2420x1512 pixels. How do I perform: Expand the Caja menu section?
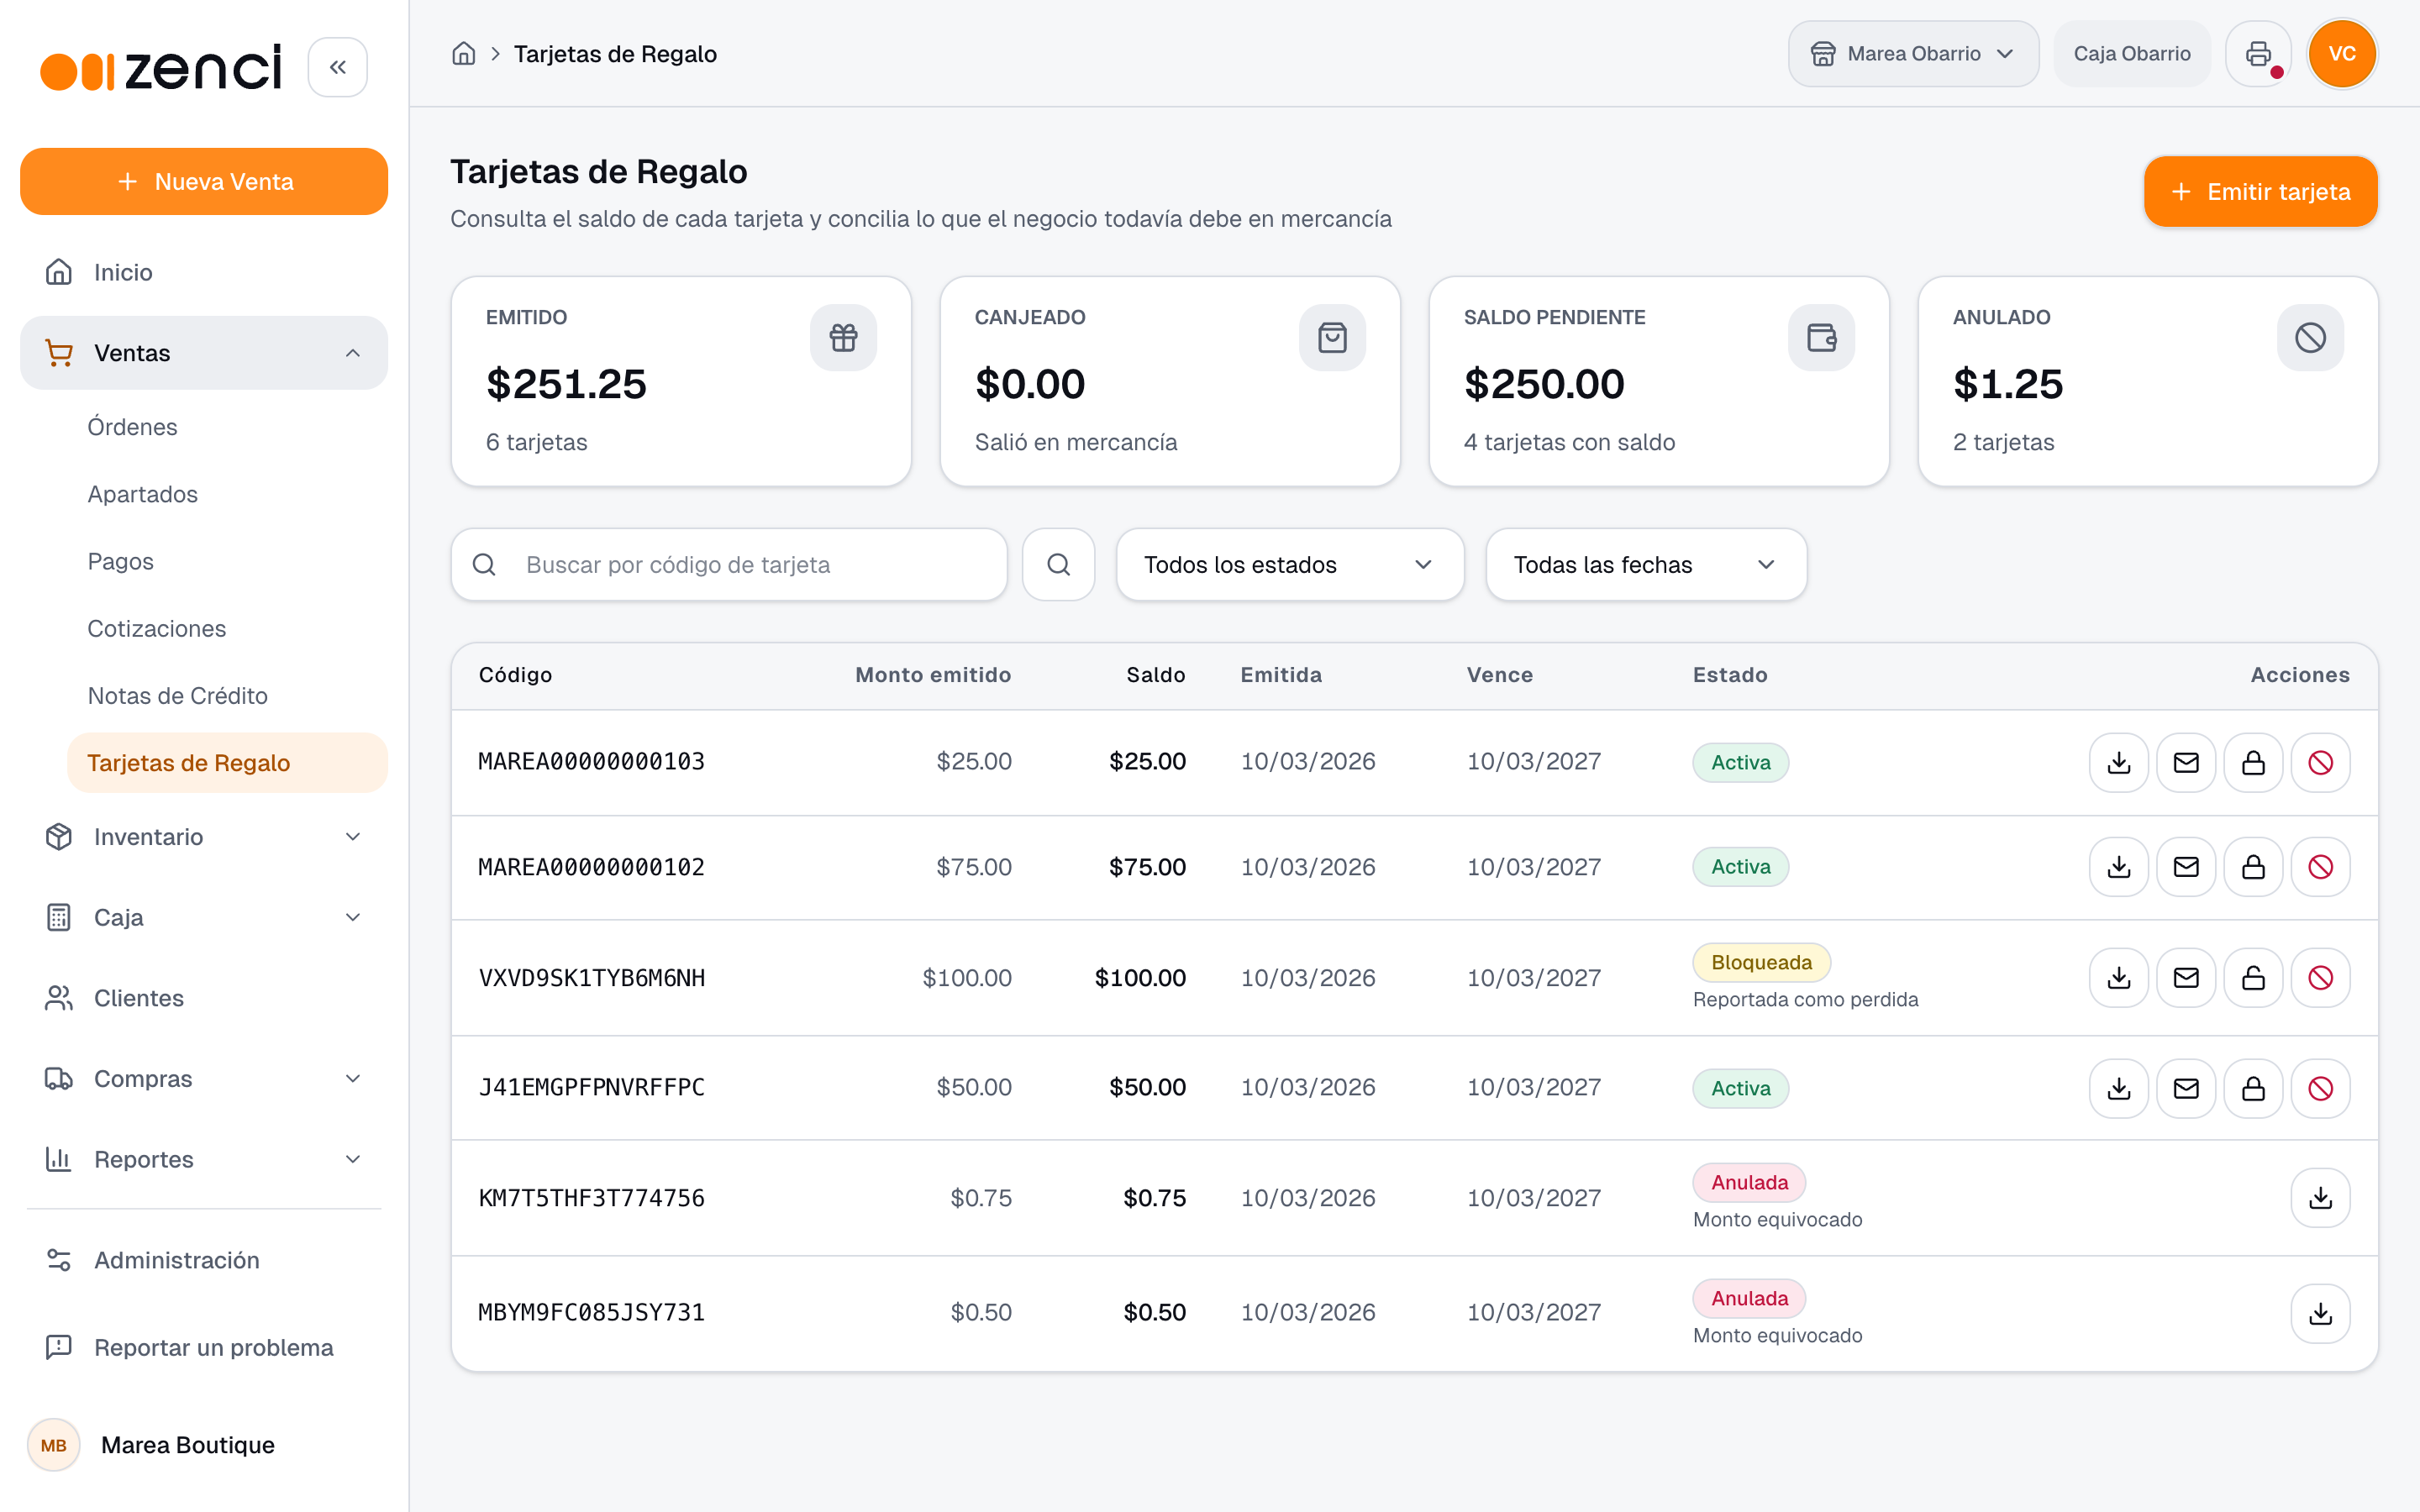tap(204, 917)
